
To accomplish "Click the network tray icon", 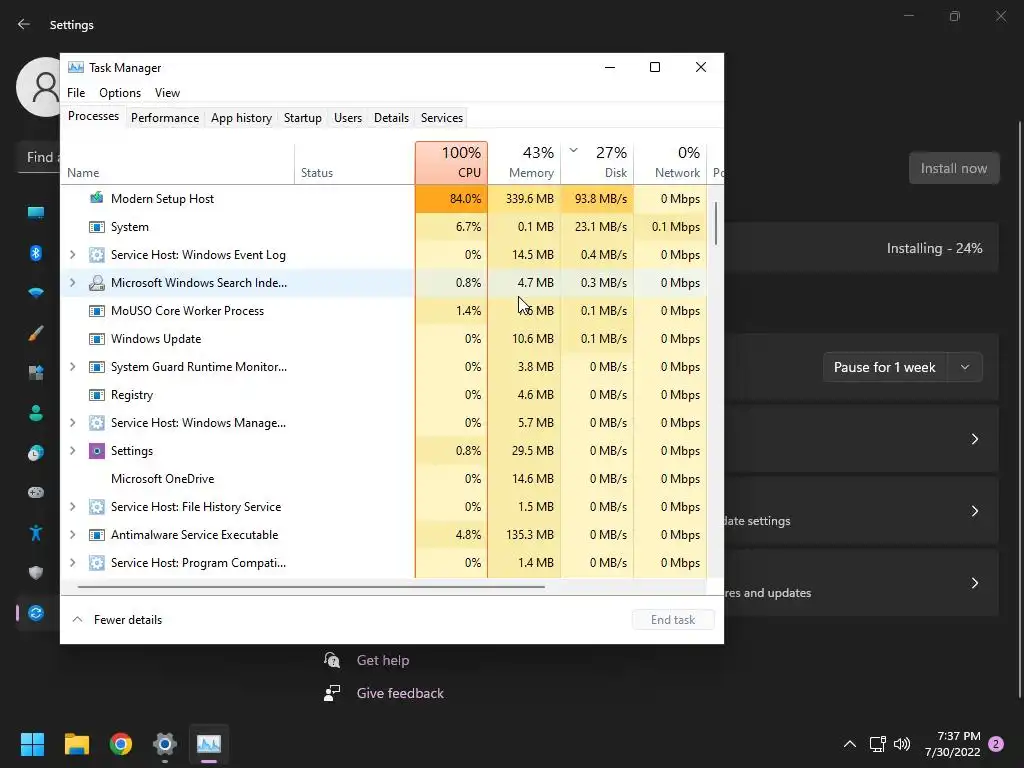I will point(877,744).
